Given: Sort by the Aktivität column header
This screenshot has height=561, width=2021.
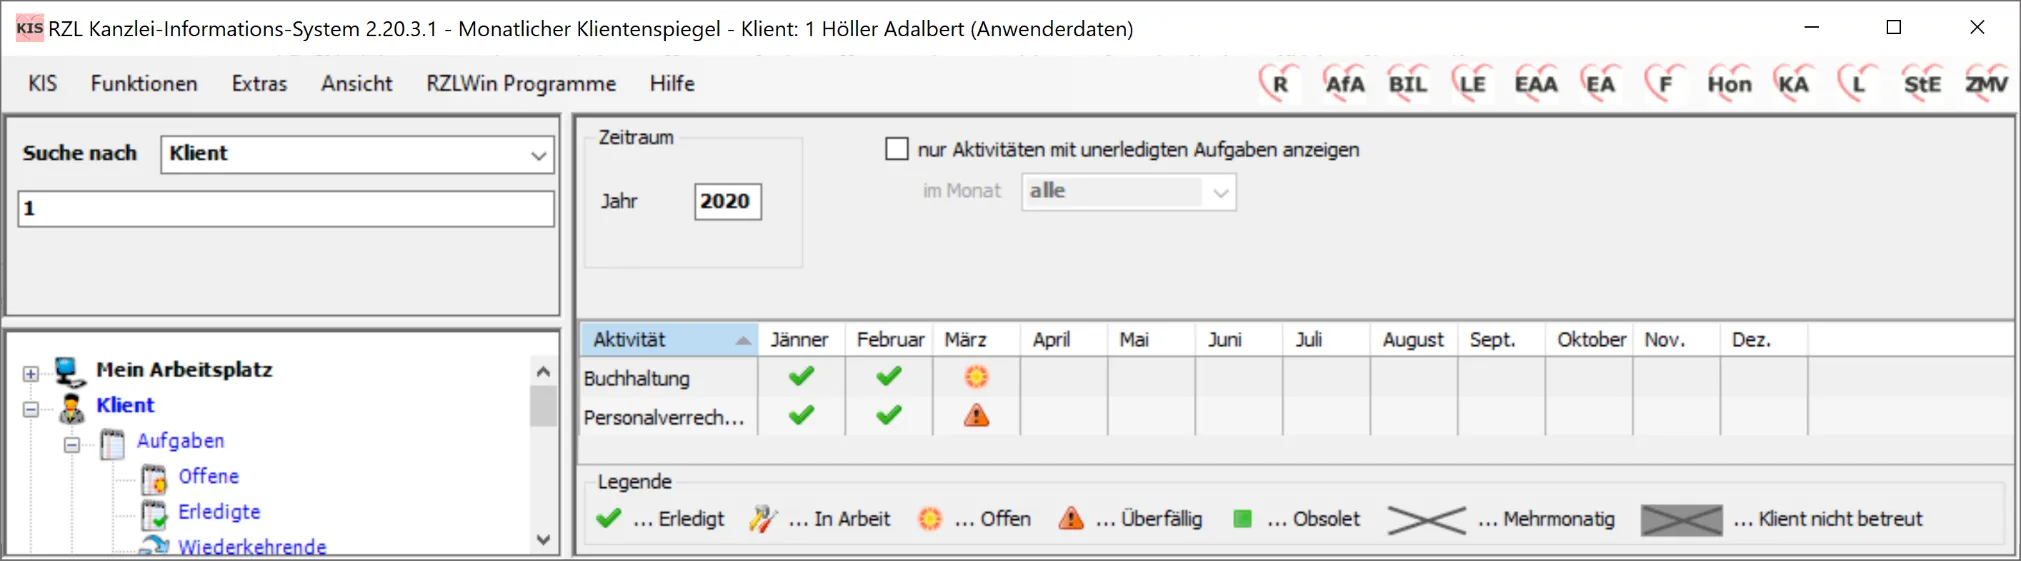Looking at the screenshot, I should [669, 339].
